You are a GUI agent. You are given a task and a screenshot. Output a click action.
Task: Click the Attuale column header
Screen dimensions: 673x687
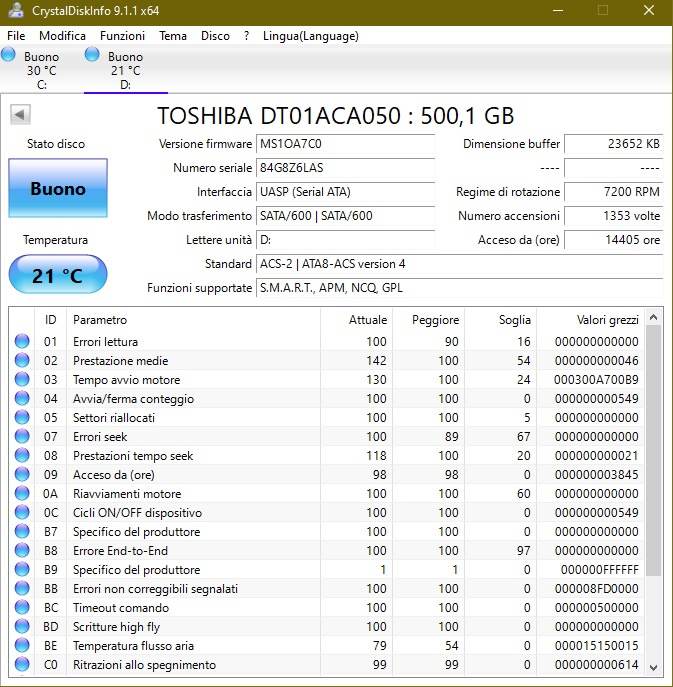(x=357, y=319)
